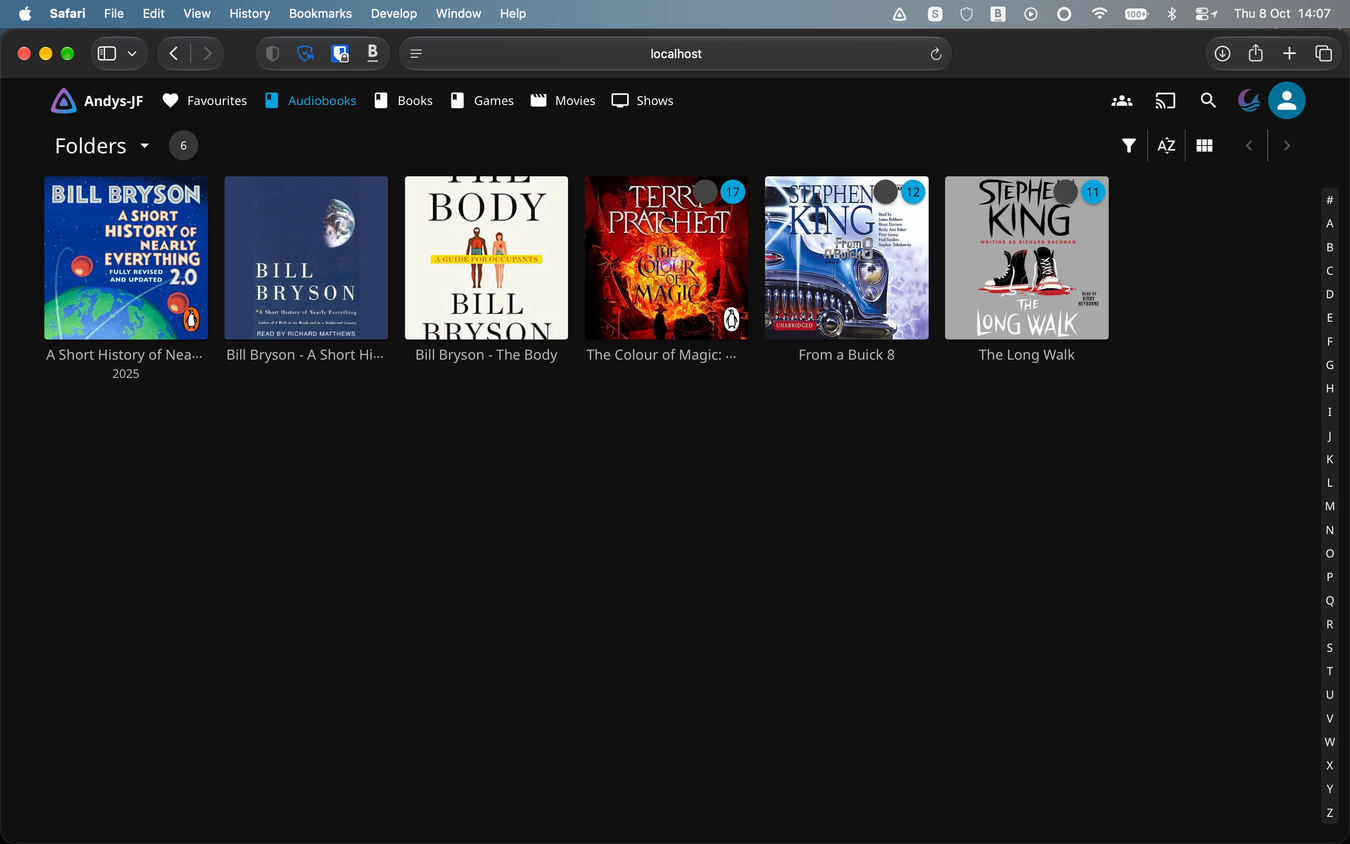Click 'The Long Walk' title text
This screenshot has height=844, width=1350.
[x=1027, y=355]
